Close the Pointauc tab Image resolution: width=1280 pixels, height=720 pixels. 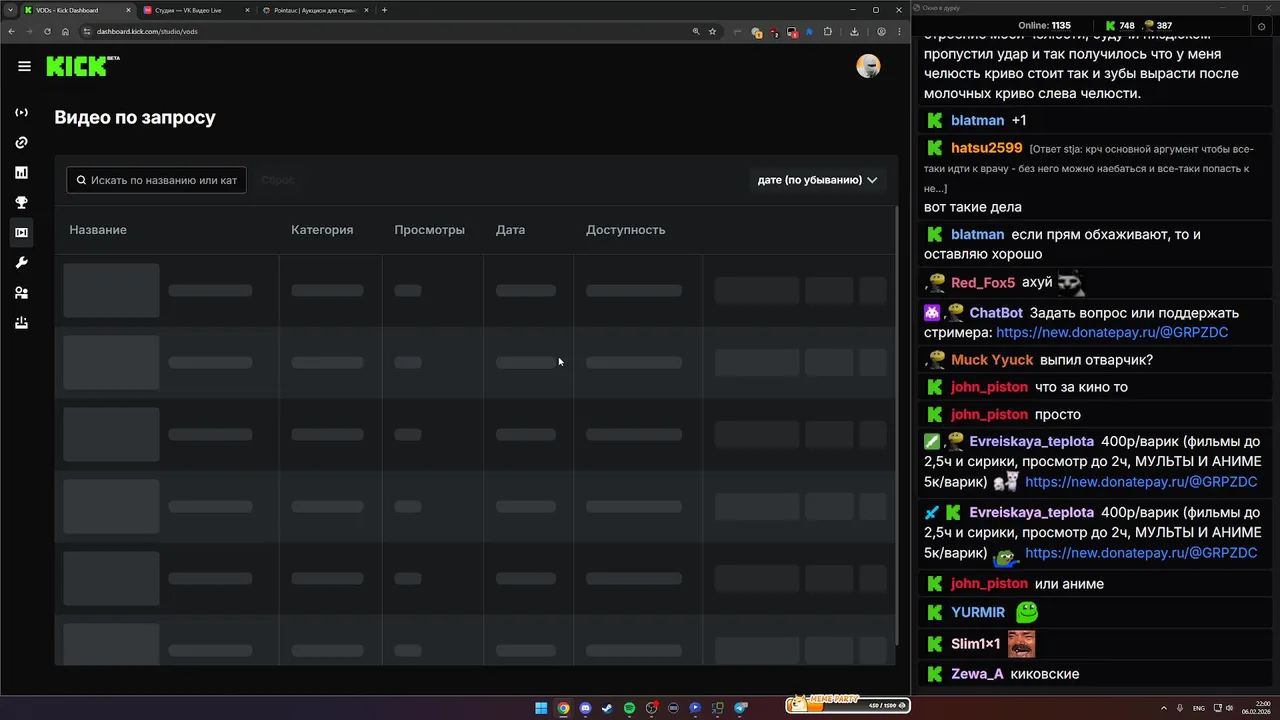[367, 10]
